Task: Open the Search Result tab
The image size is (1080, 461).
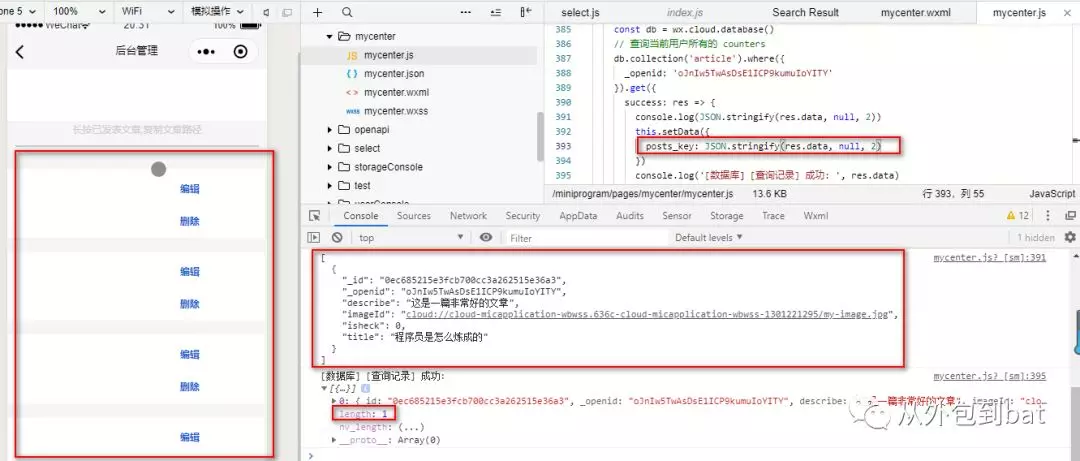Action: (805, 12)
